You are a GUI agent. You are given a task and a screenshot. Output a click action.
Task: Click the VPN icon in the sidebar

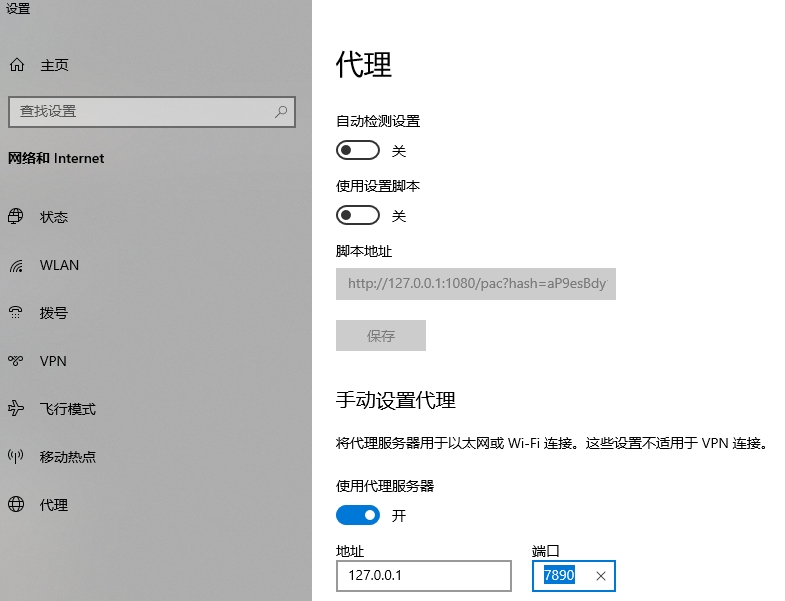(16, 361)
